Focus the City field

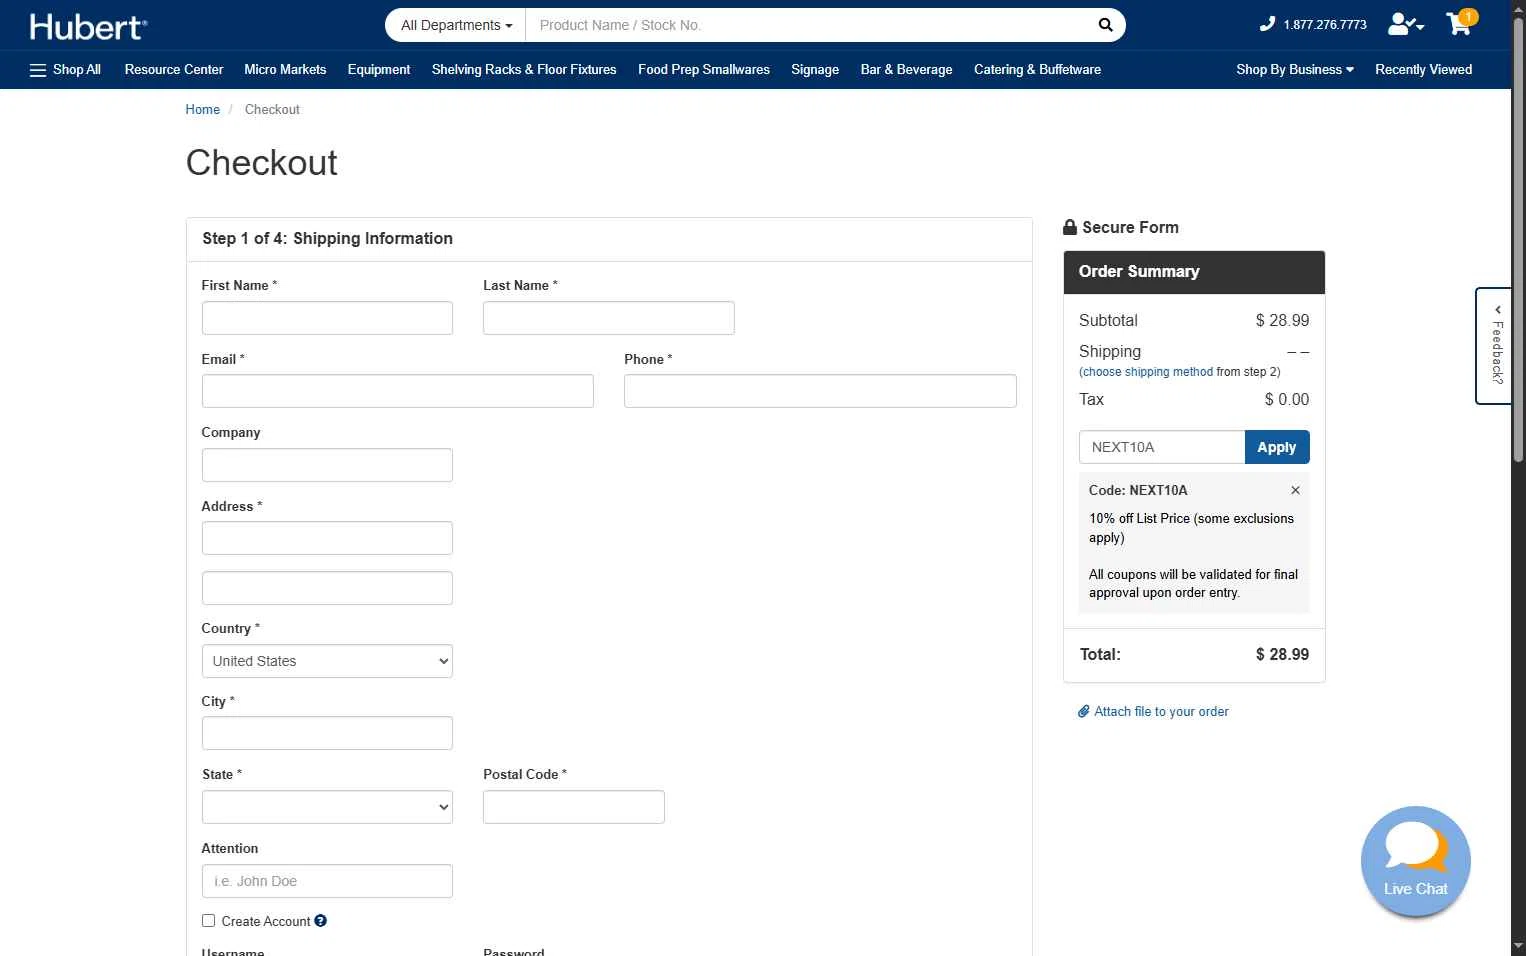pyautogui.click(x=327, y=733)
